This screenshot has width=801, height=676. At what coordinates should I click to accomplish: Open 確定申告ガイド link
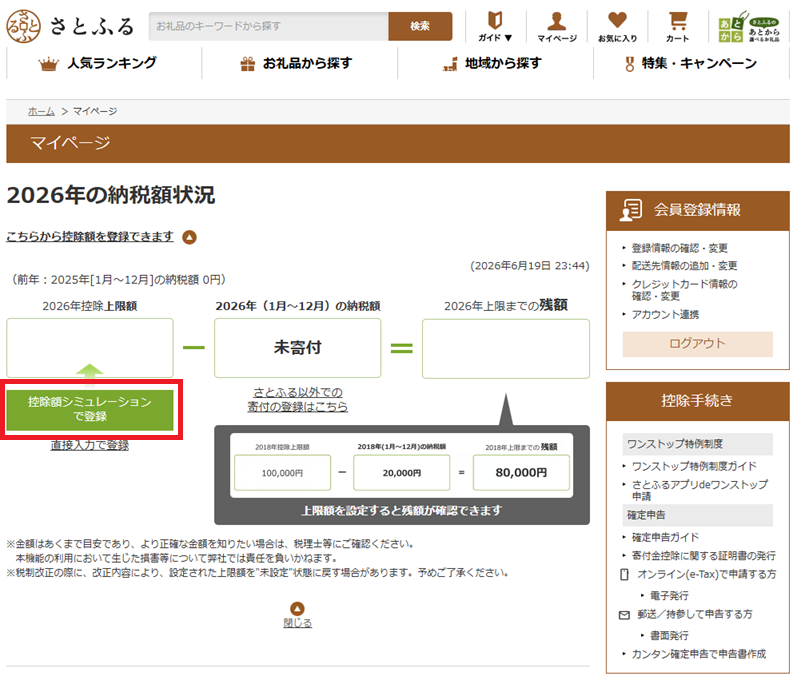[665, 537]
